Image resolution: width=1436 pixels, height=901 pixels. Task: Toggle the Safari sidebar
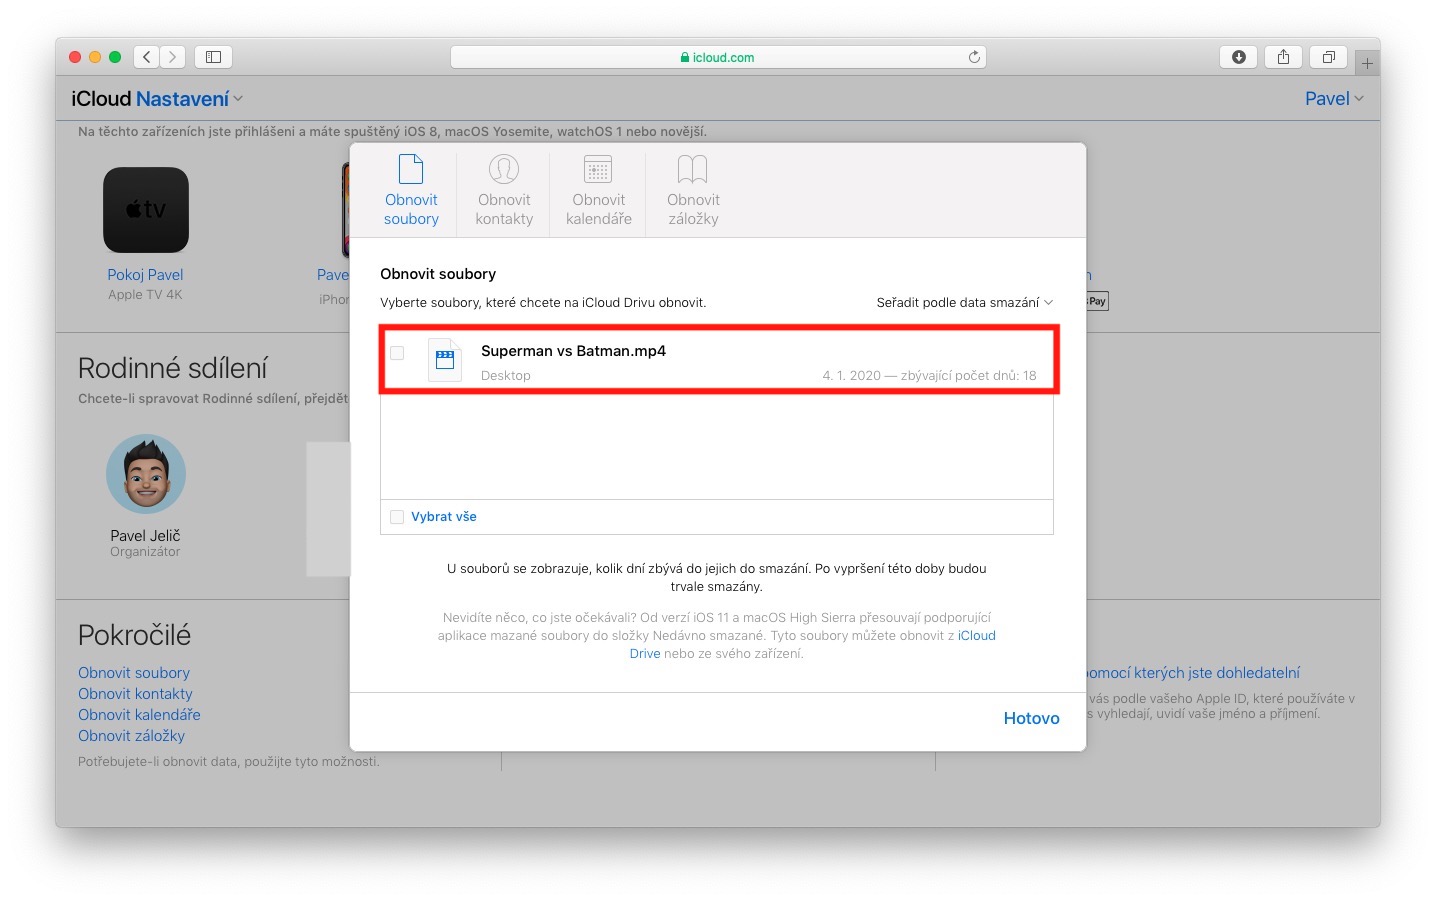pos(213,57)
